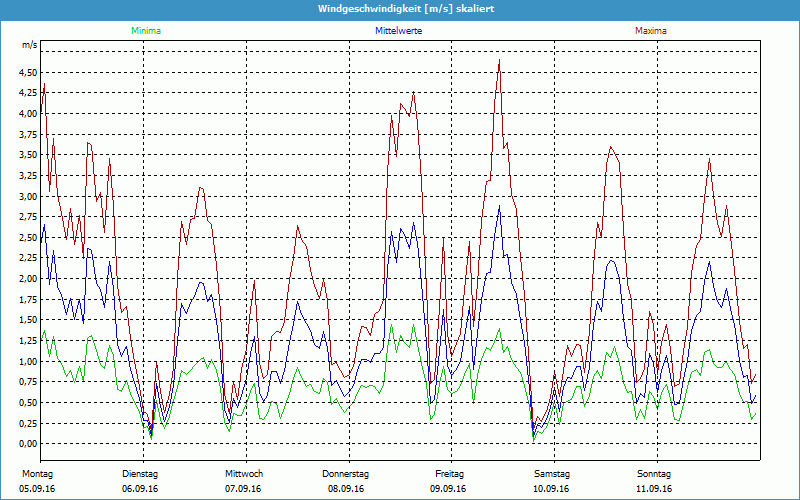Screen dimensions: 800x500
Task: Click the date 10.09.16
Action: 551,489
